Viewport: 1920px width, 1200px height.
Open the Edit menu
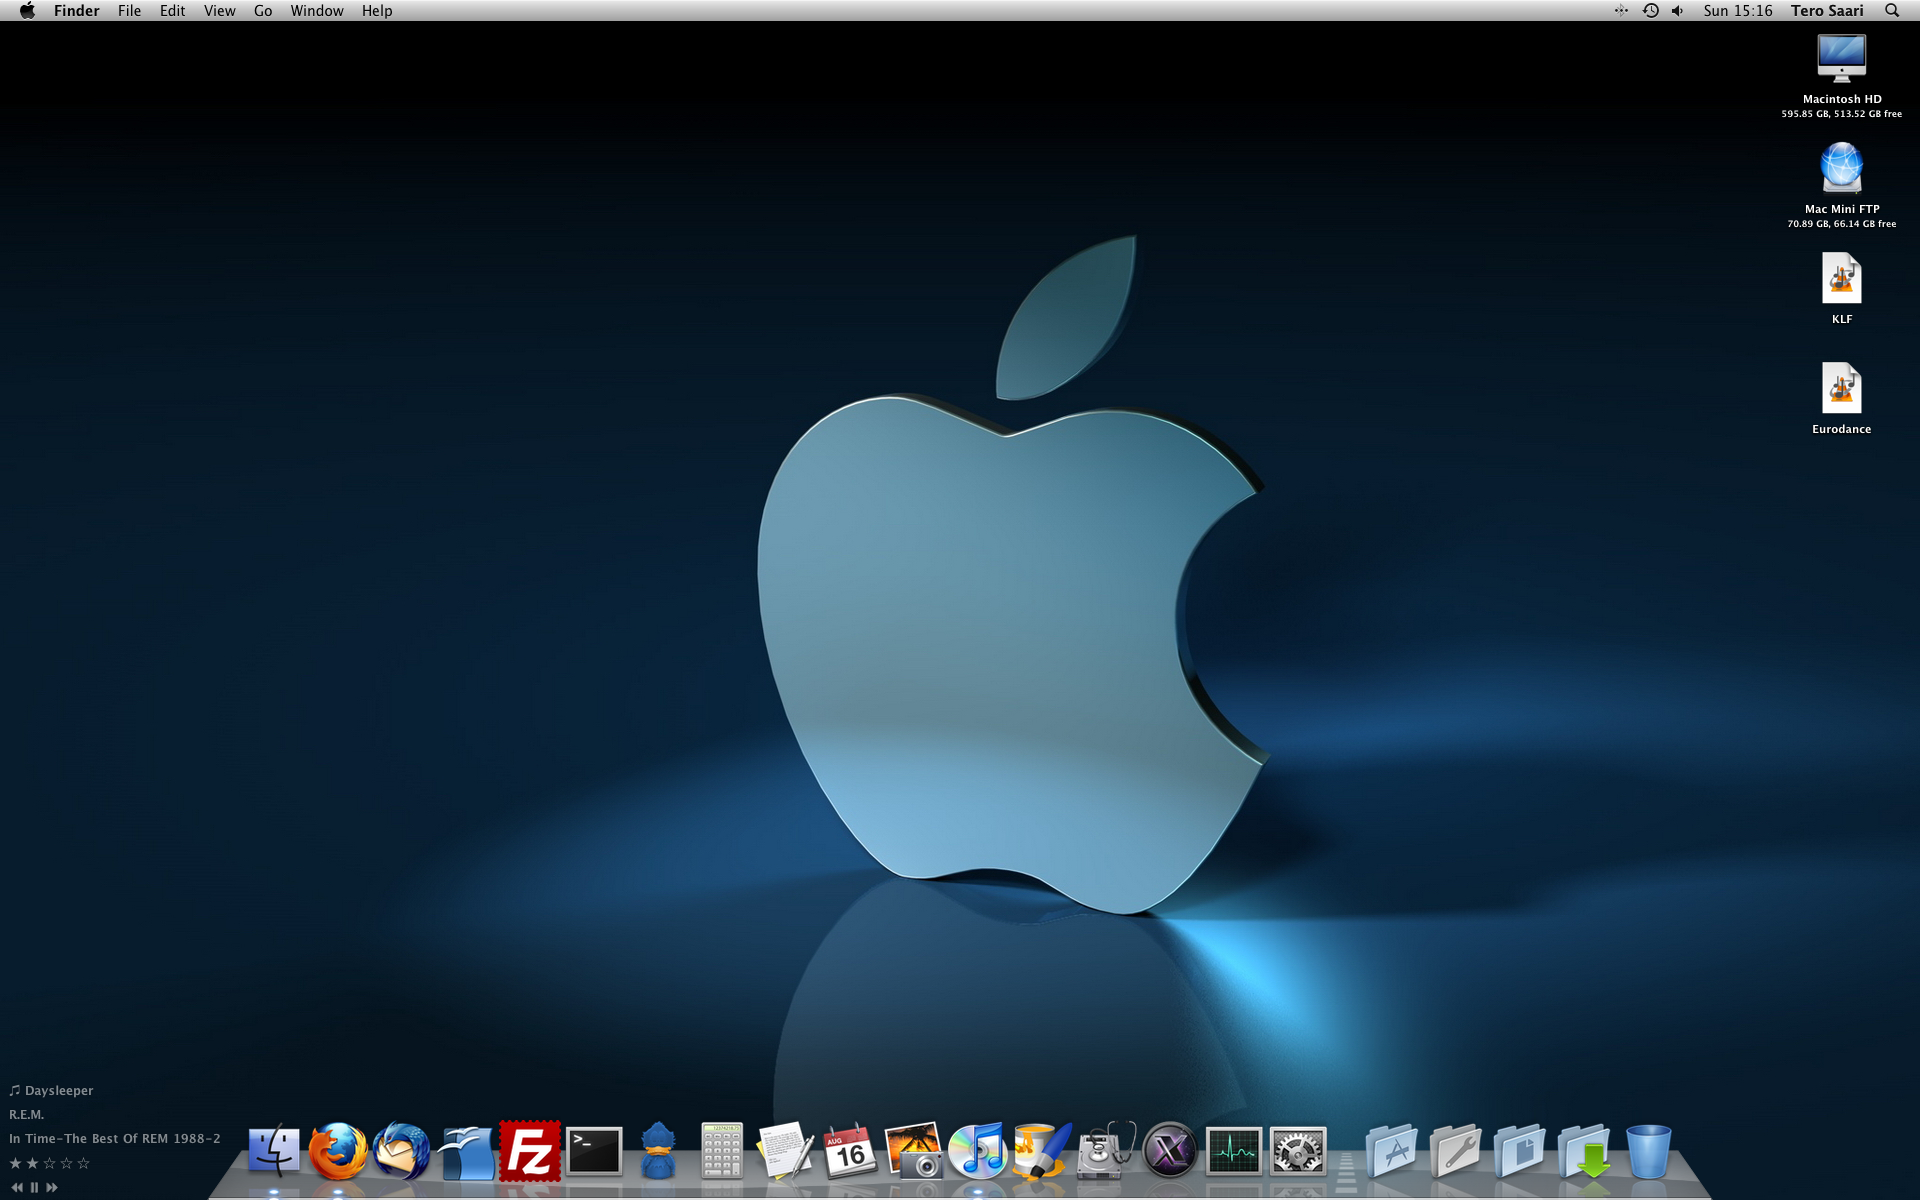coord(172,11)
